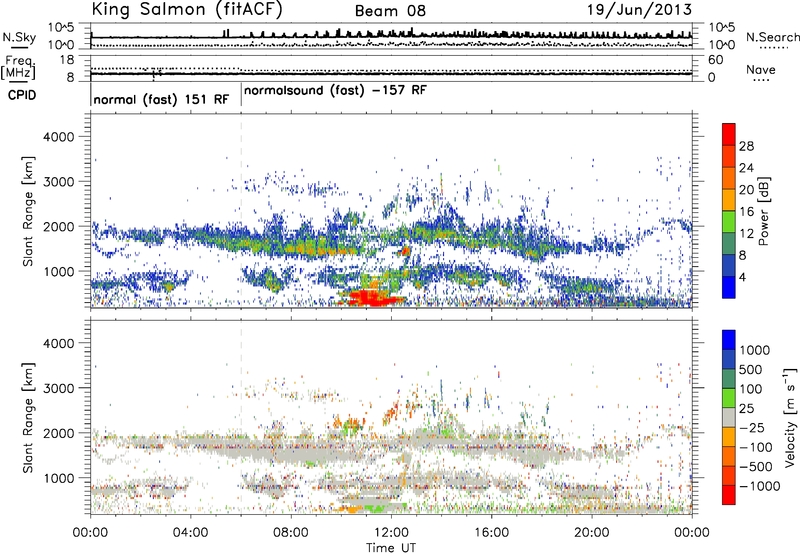Click the 'N.Search' legend label

coord(772,37)
